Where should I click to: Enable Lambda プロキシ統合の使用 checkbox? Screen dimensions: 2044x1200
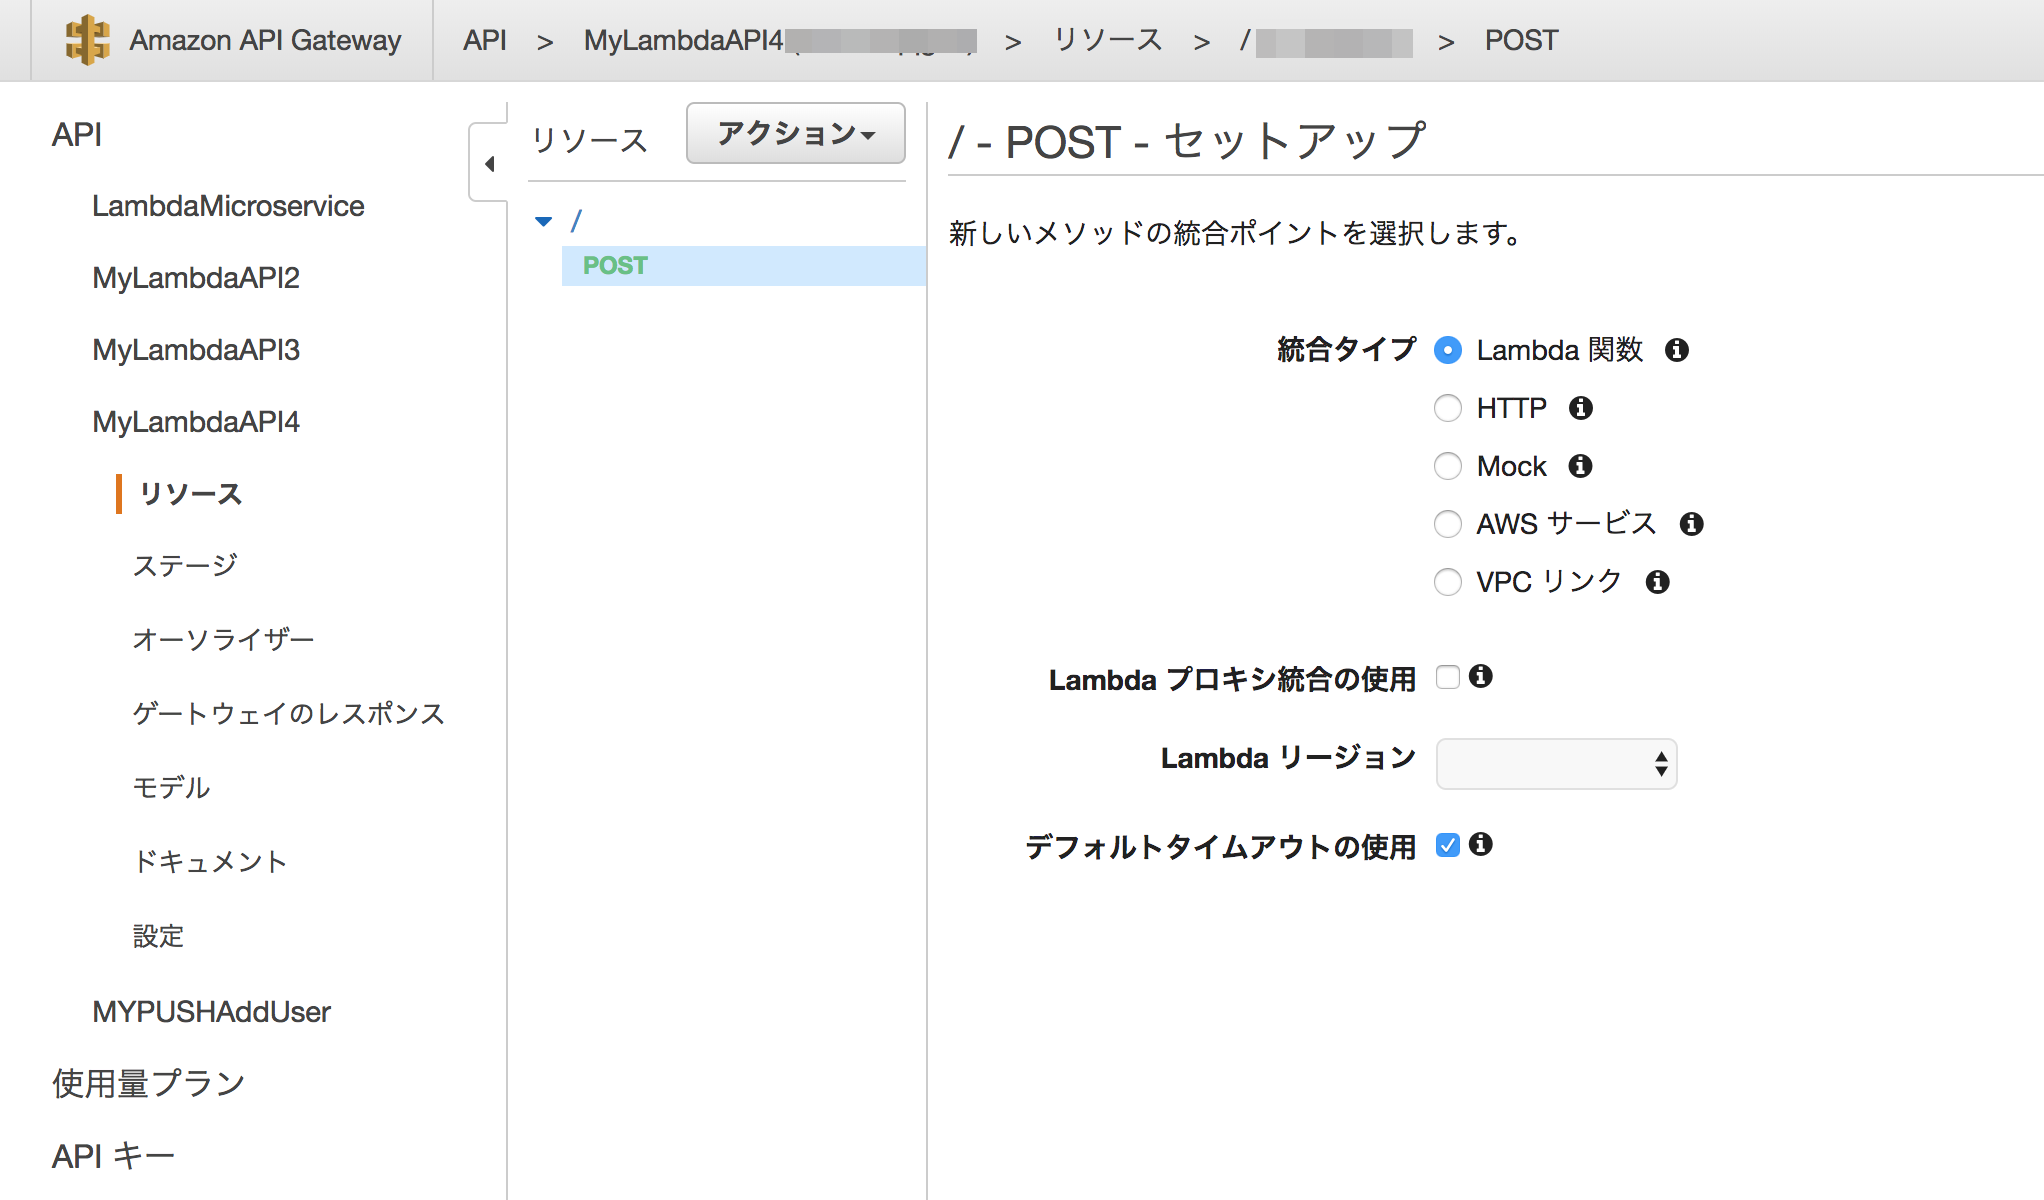pyautogui.click(x=1448, y=677)
